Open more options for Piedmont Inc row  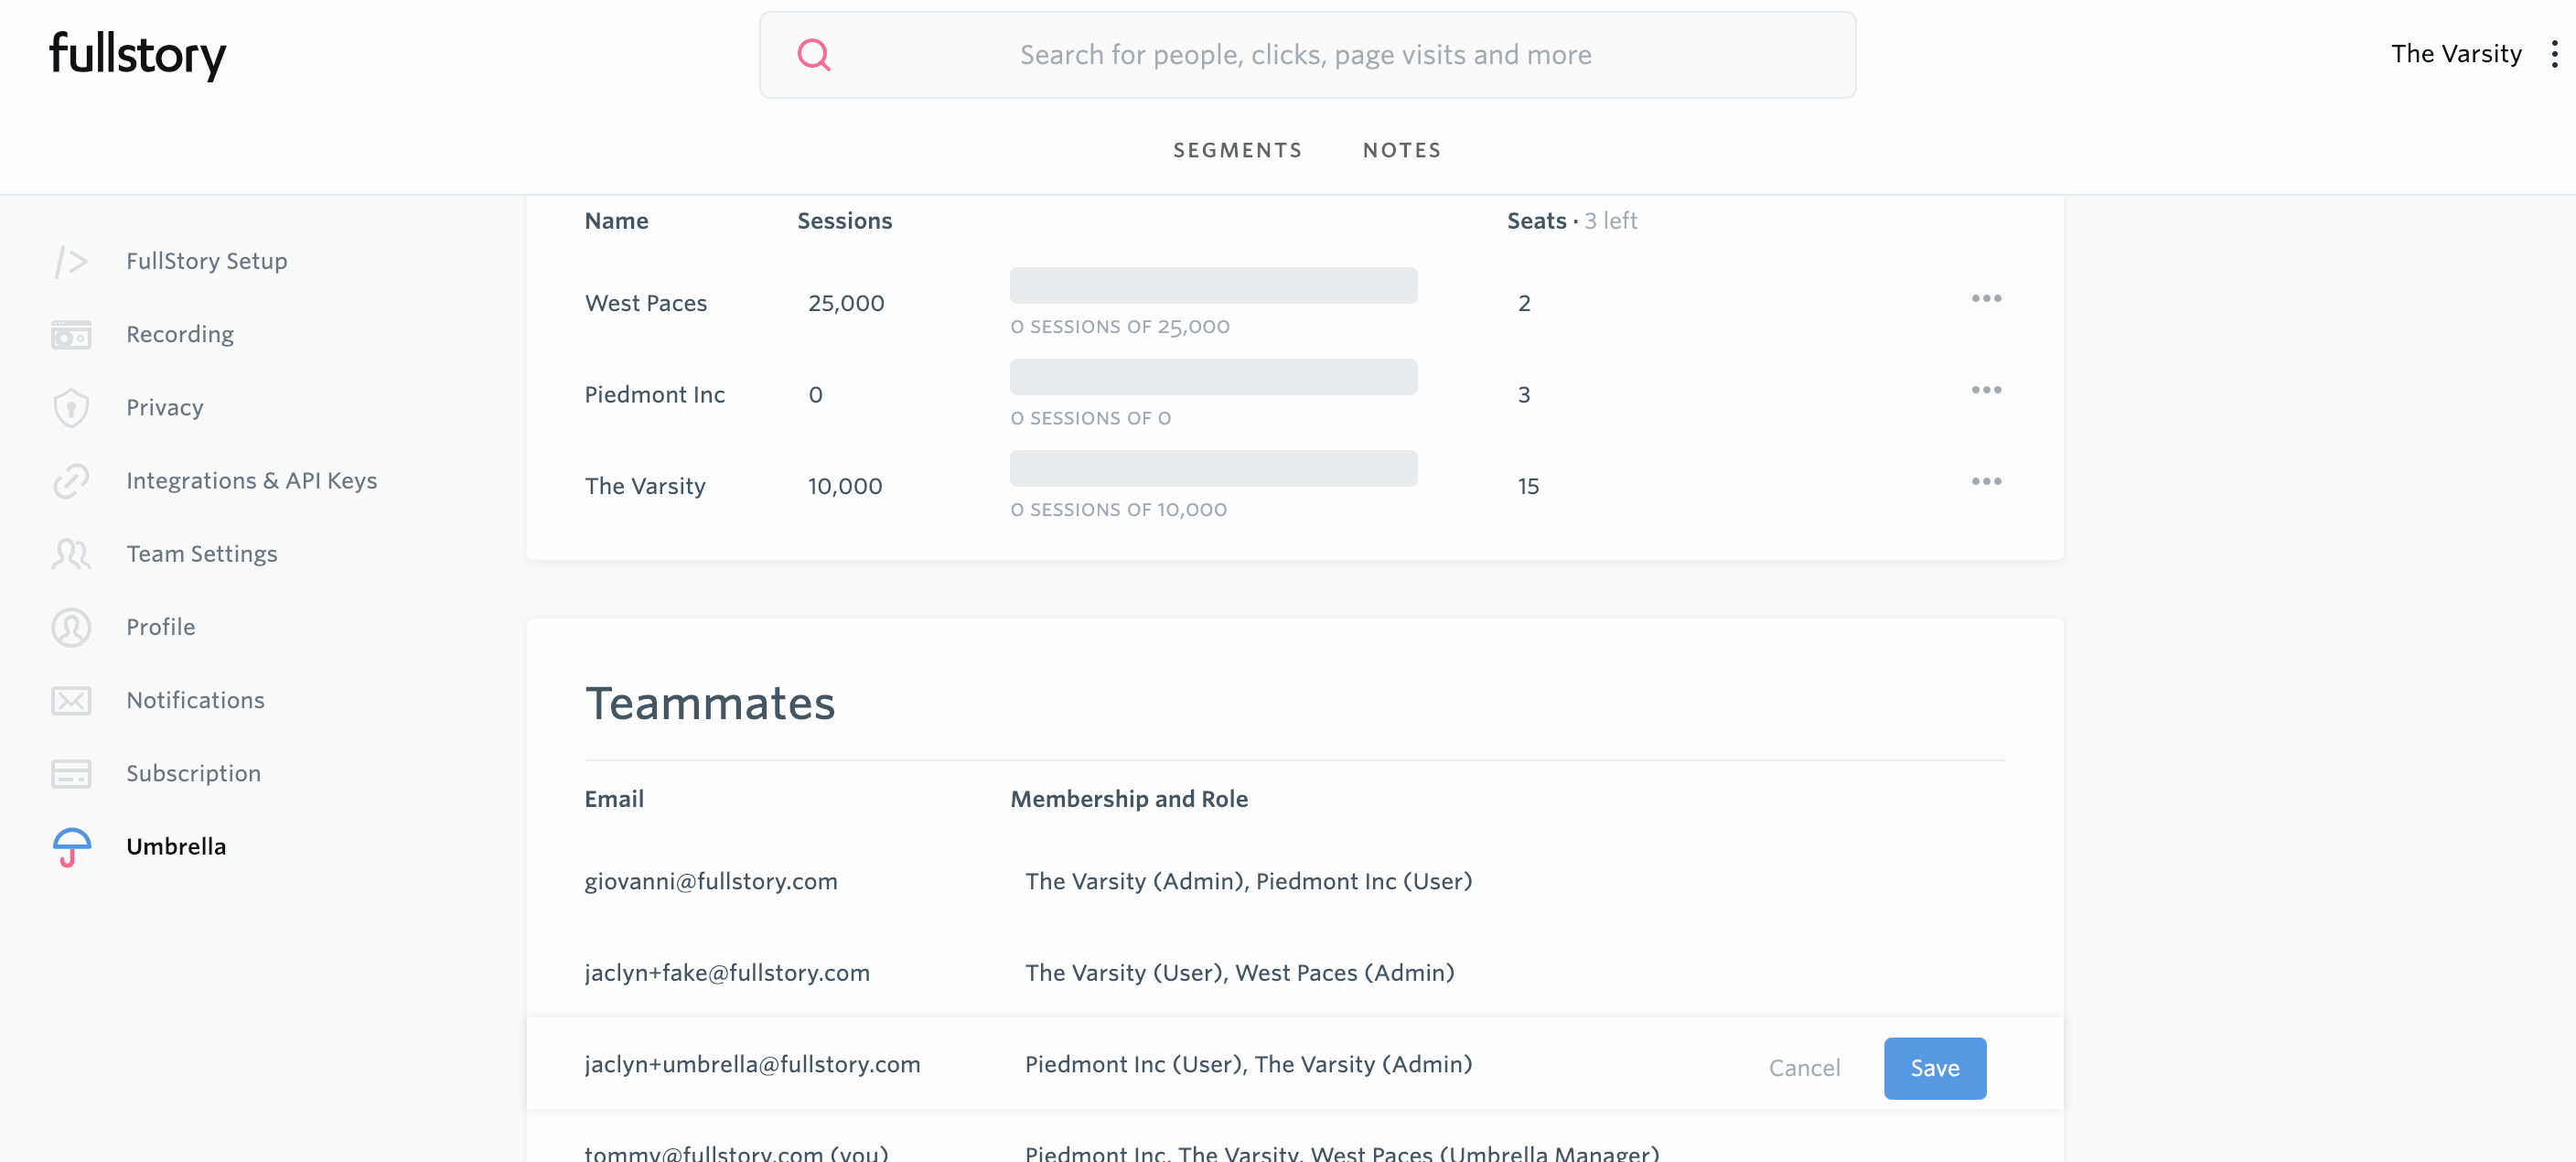pyautogui.click(x=1986, y=390)
